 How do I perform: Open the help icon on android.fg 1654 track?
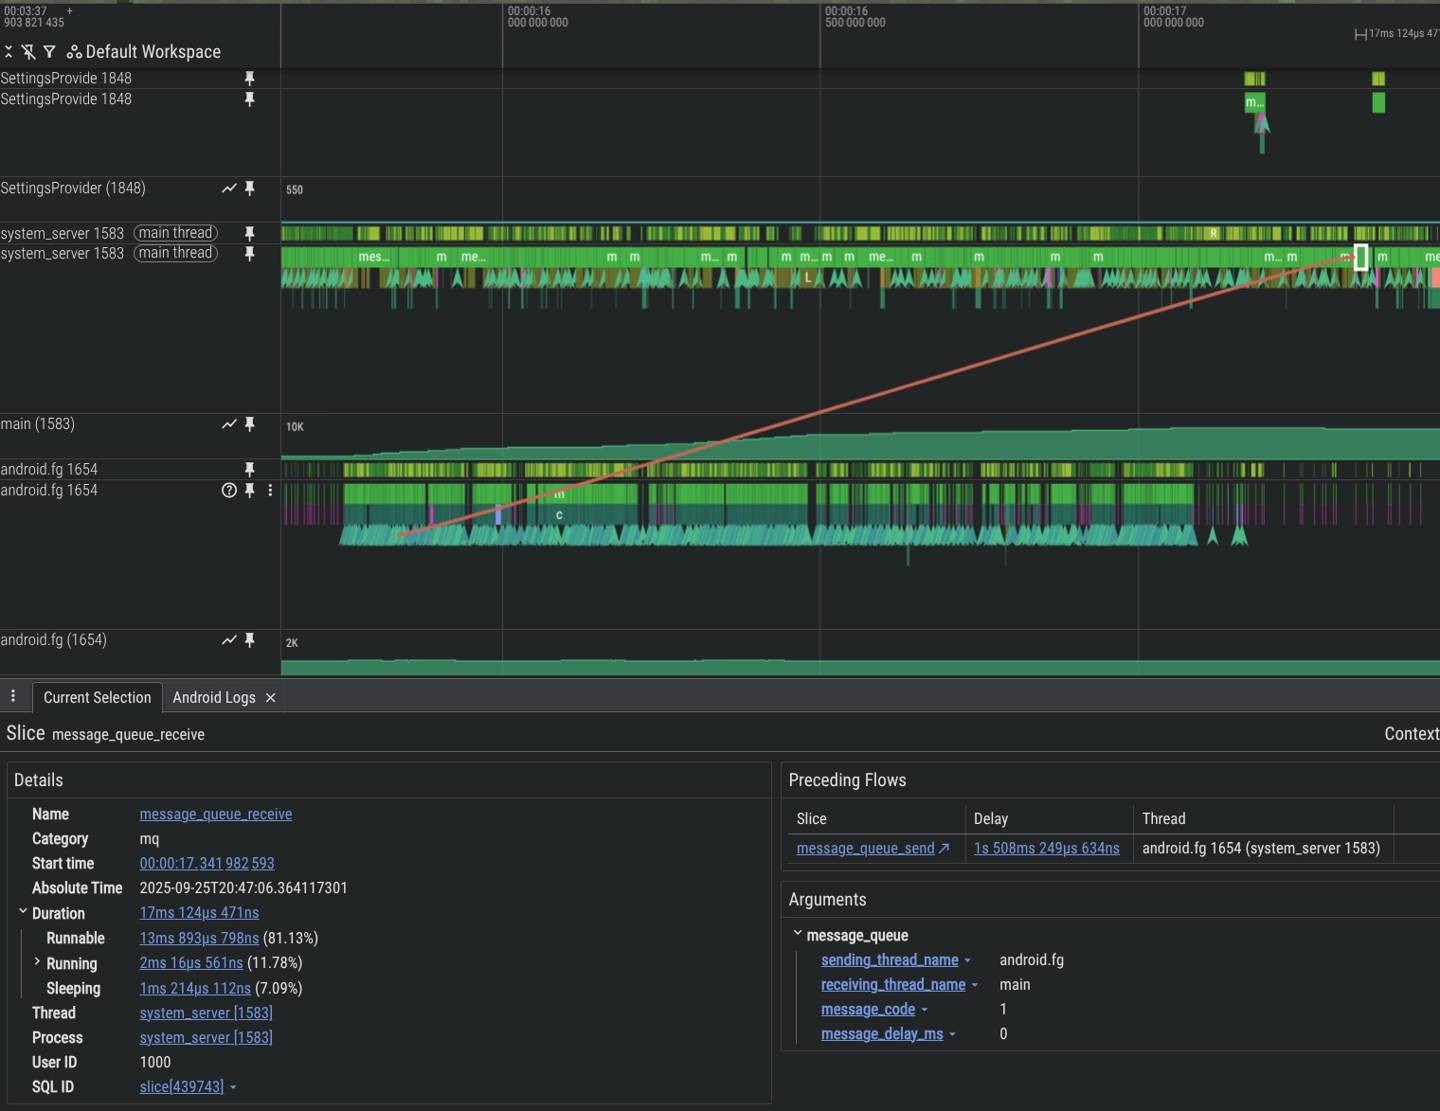coord(229,490)
